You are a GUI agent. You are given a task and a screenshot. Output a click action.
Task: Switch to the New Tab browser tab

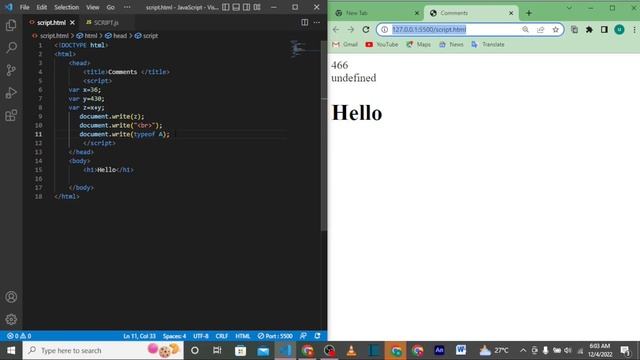coord(376,13)
